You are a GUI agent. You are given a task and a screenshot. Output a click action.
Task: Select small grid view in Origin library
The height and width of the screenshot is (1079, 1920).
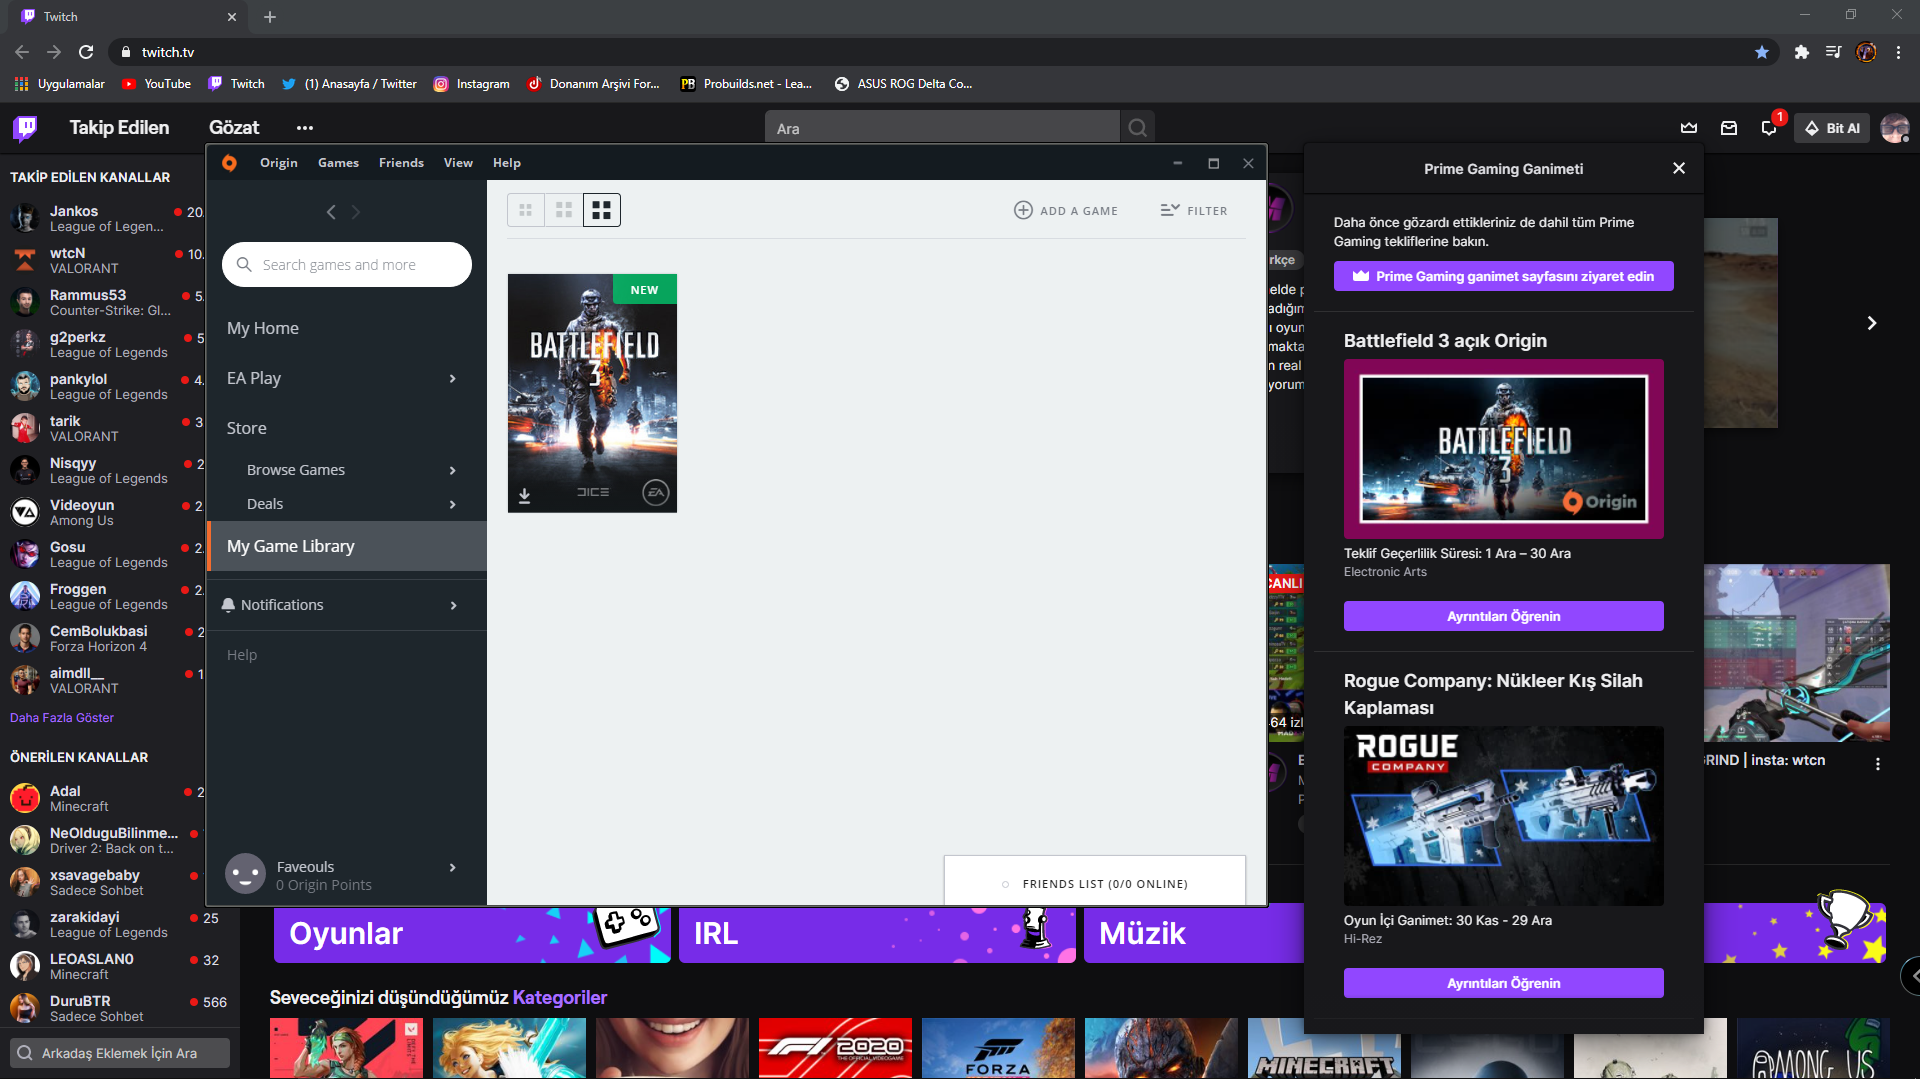(x=526, y=210)
